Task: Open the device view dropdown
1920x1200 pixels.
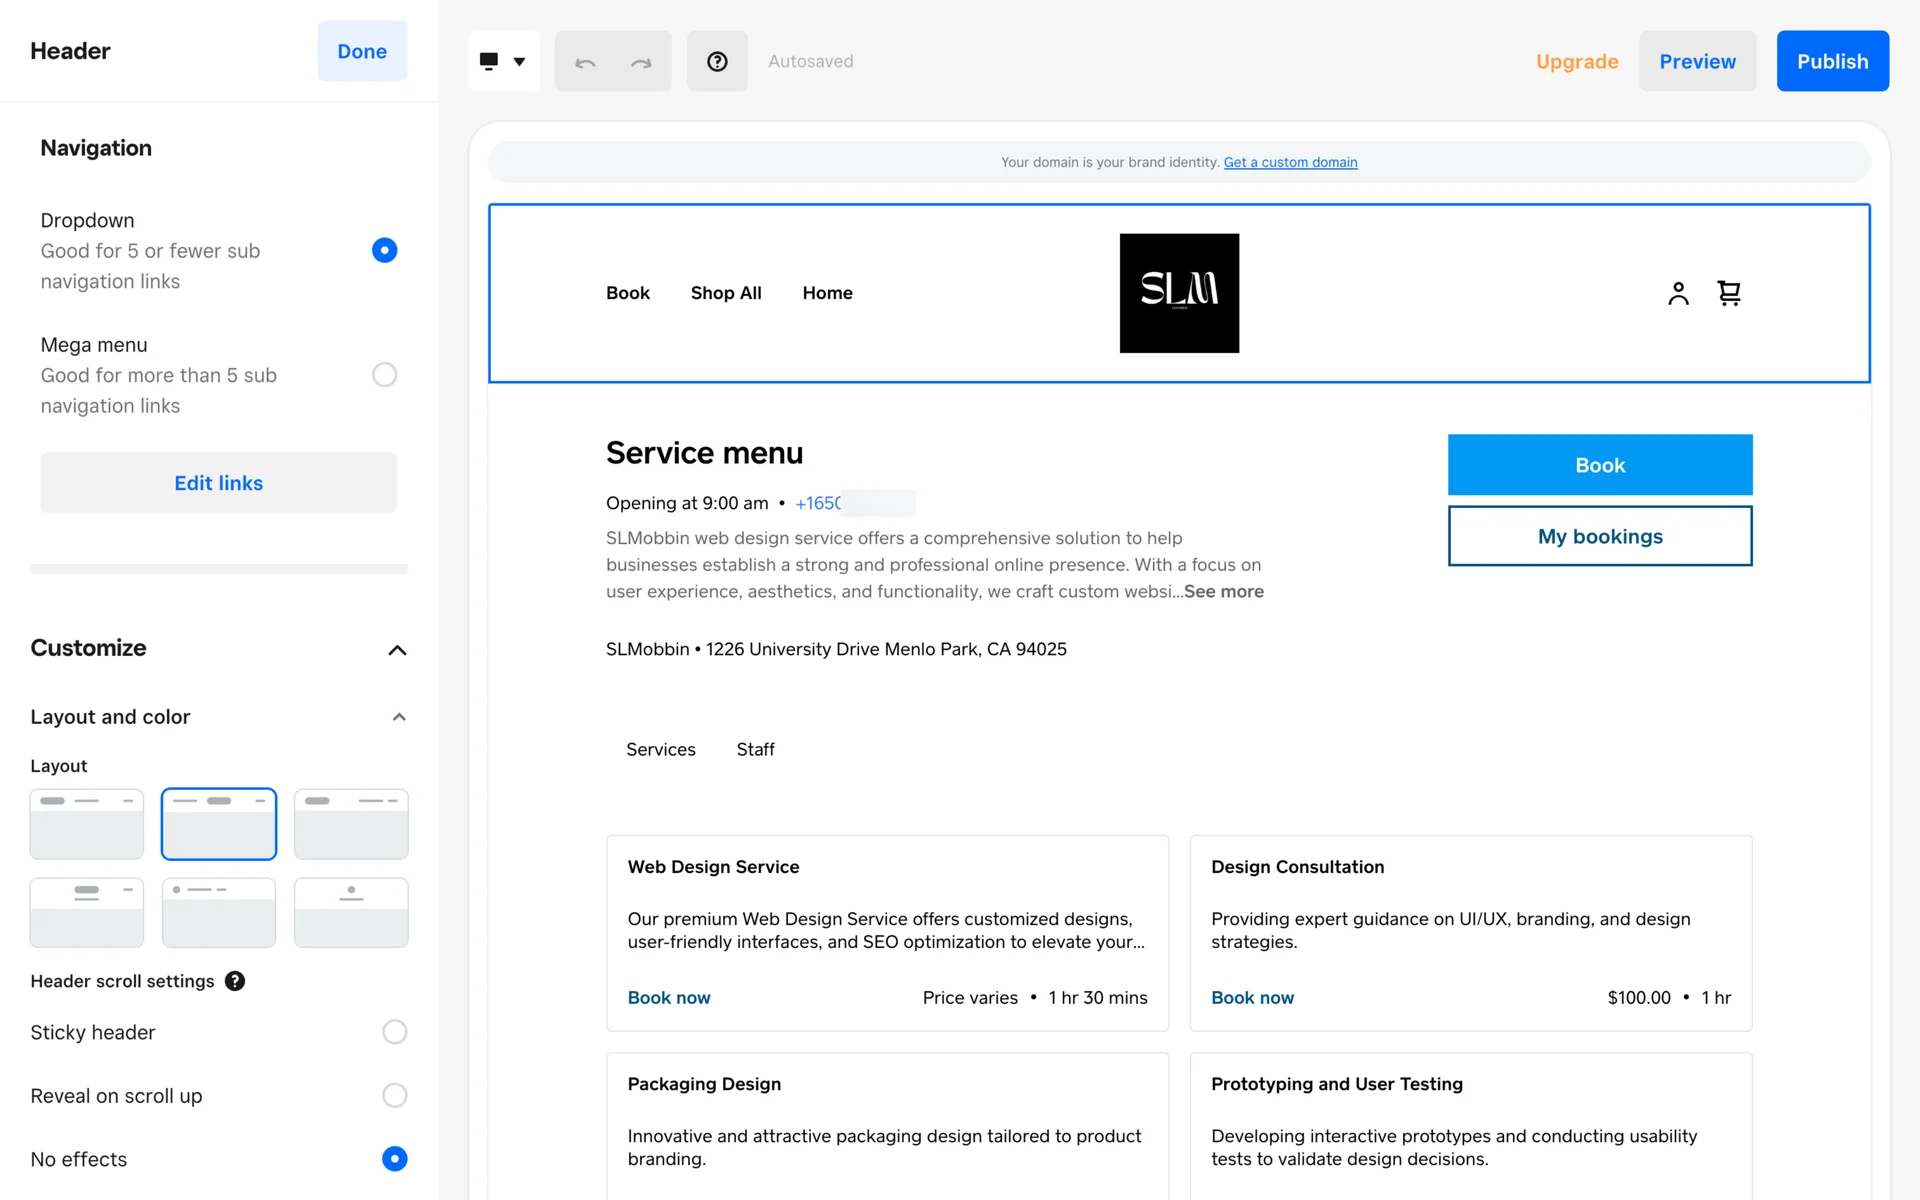Action: coord(503,62)
